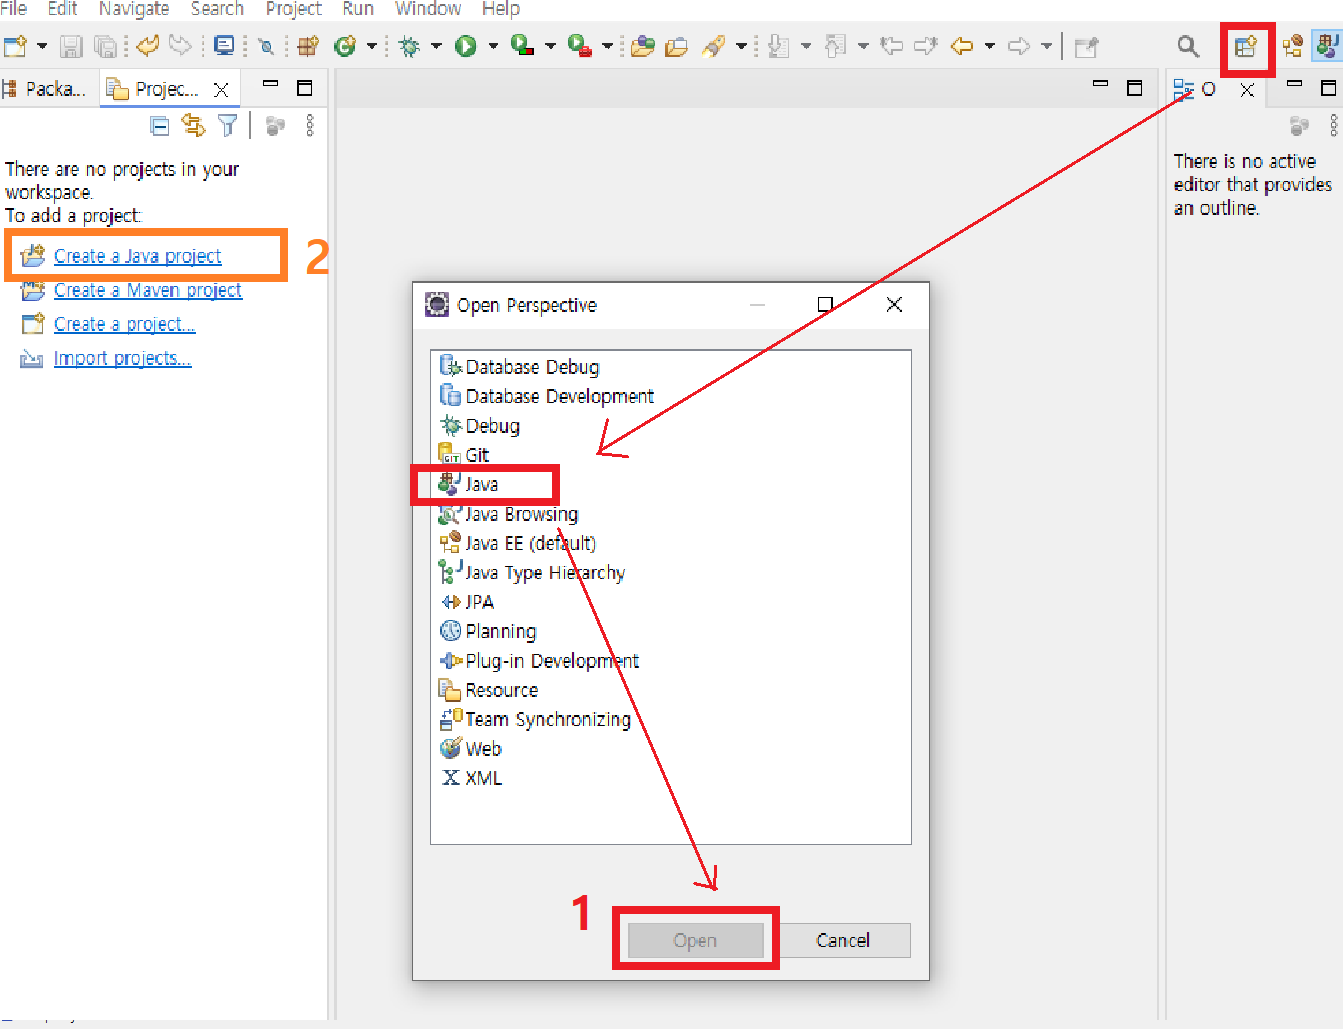Expand the New Java Class dropdown arrow
The height and width of the screenshot is (1029, 1343).
point(371,46)
